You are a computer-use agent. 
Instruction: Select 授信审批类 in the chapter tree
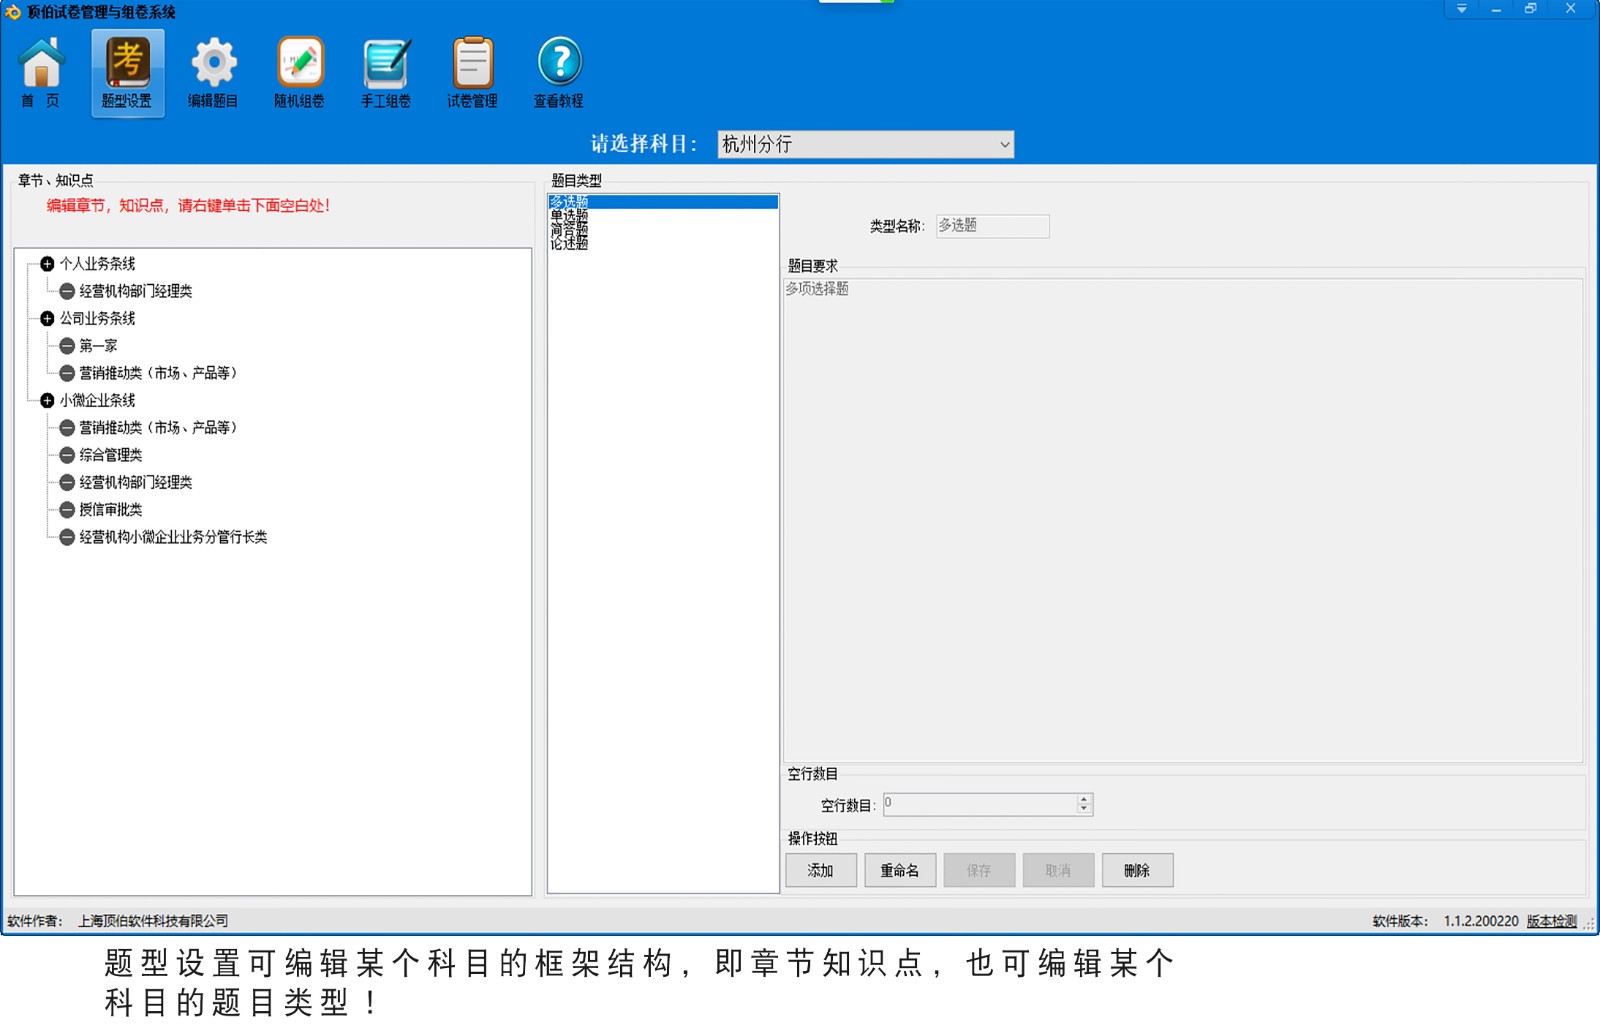click(111, 510)
